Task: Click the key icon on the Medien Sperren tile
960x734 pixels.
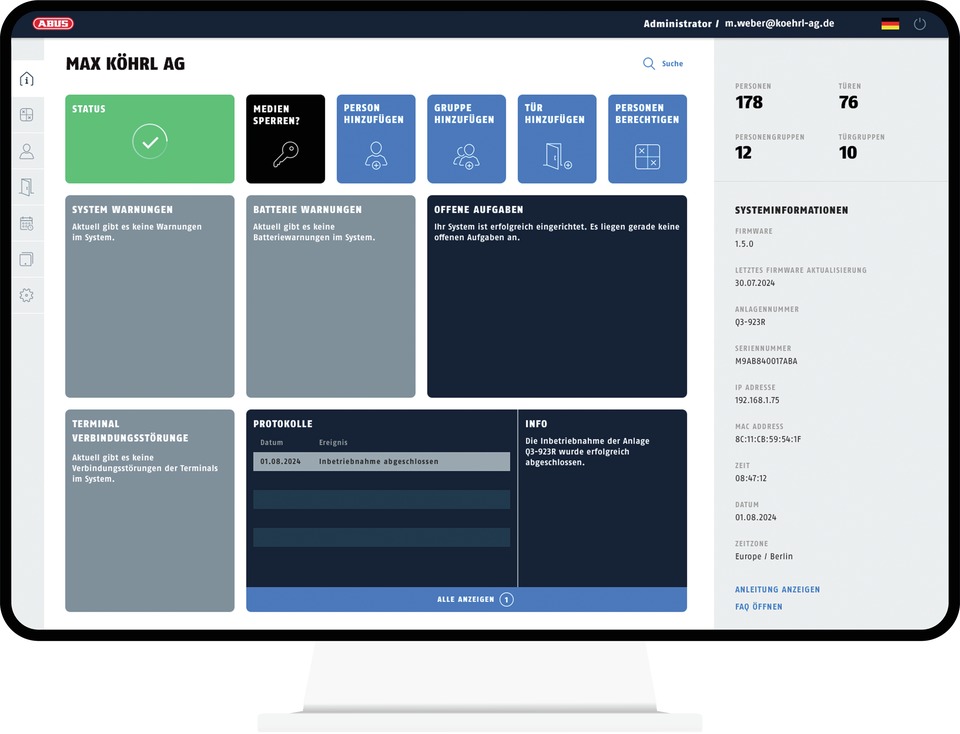Action: [285, 152]
